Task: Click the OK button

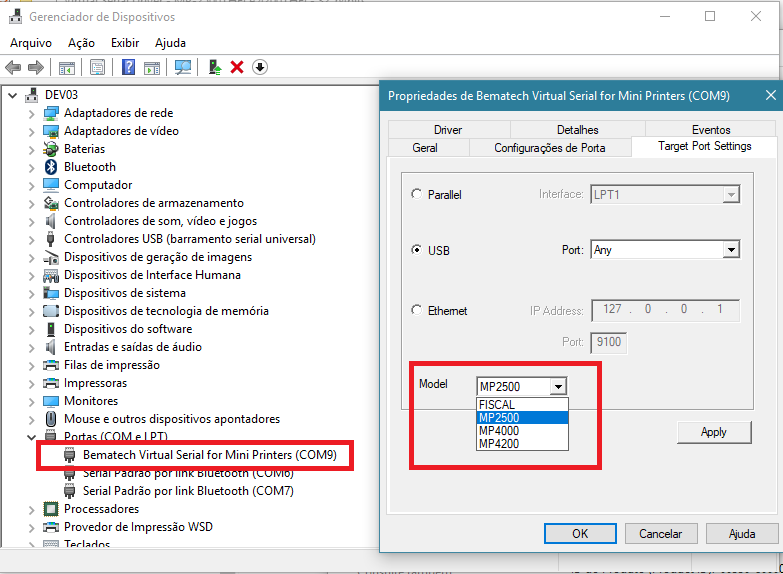Action: 580,534
